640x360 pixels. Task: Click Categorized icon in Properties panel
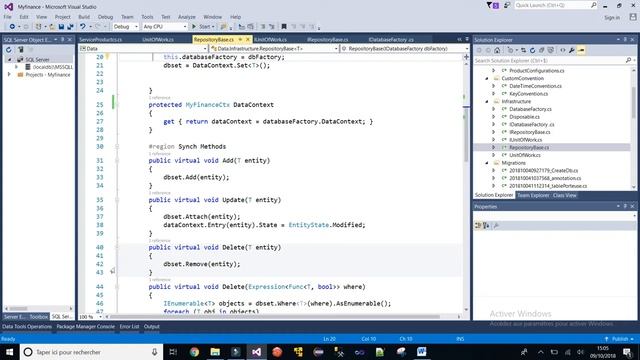coord(478,225)
